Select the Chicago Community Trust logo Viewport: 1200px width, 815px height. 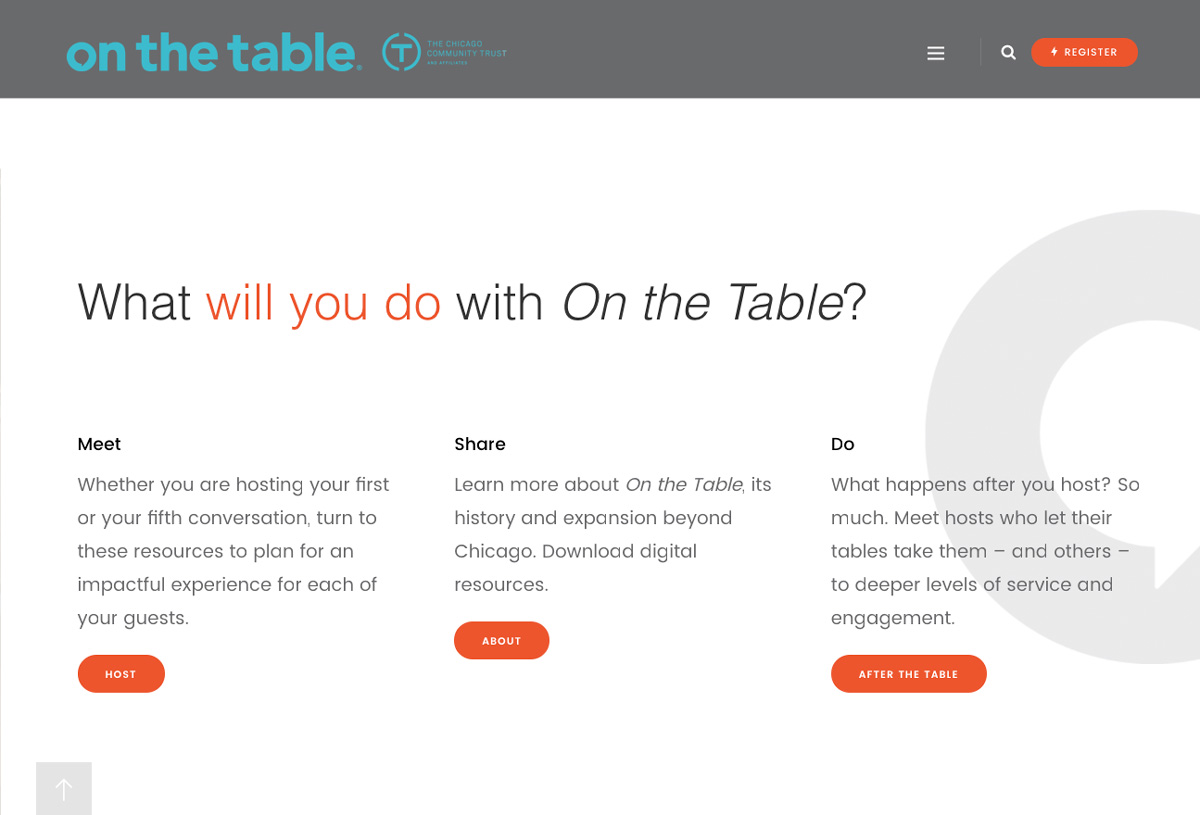point(443,53)
